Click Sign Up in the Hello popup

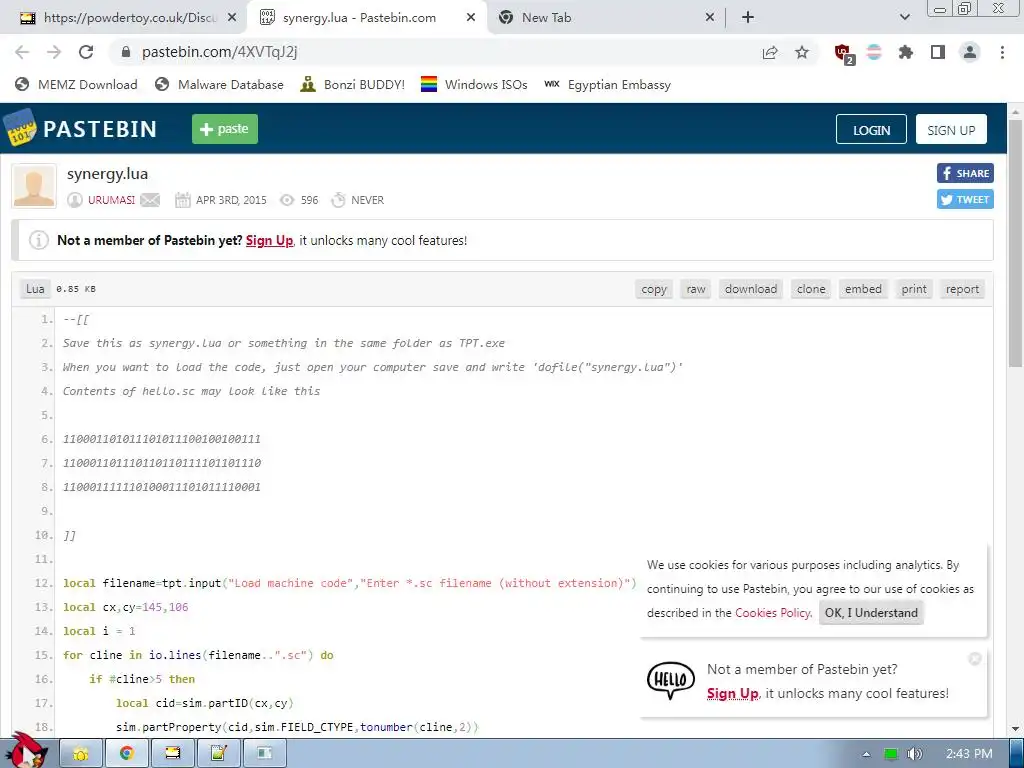point(732,693)
